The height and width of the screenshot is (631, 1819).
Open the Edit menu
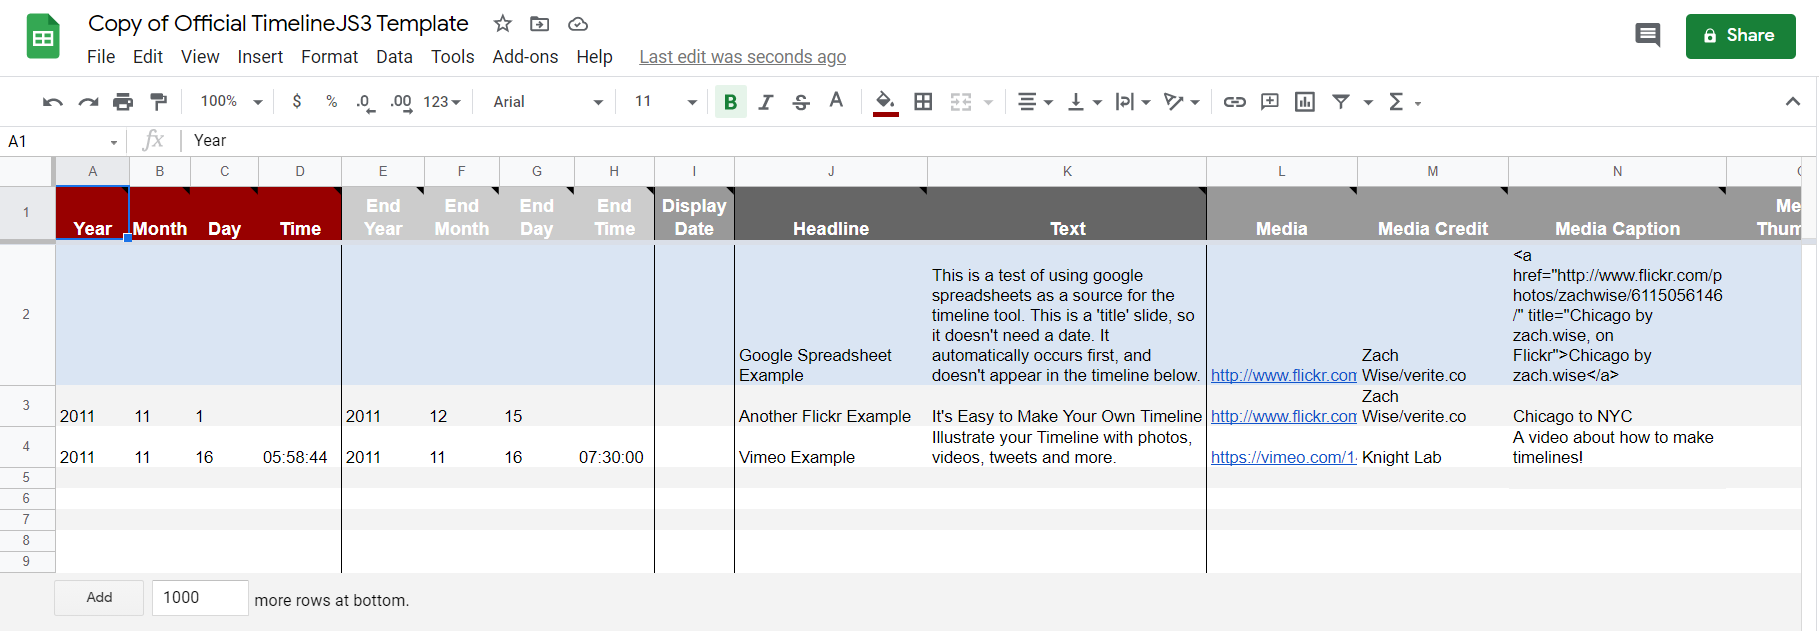pos(148,57)
